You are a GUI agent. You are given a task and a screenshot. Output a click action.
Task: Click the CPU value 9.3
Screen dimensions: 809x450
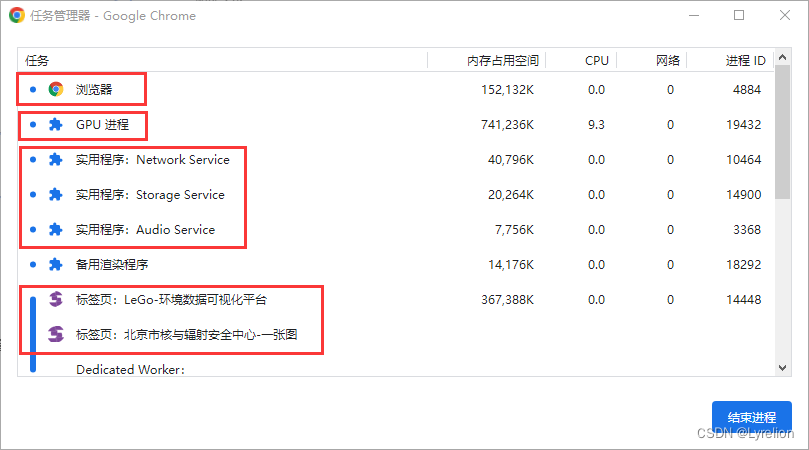point(596,125)
